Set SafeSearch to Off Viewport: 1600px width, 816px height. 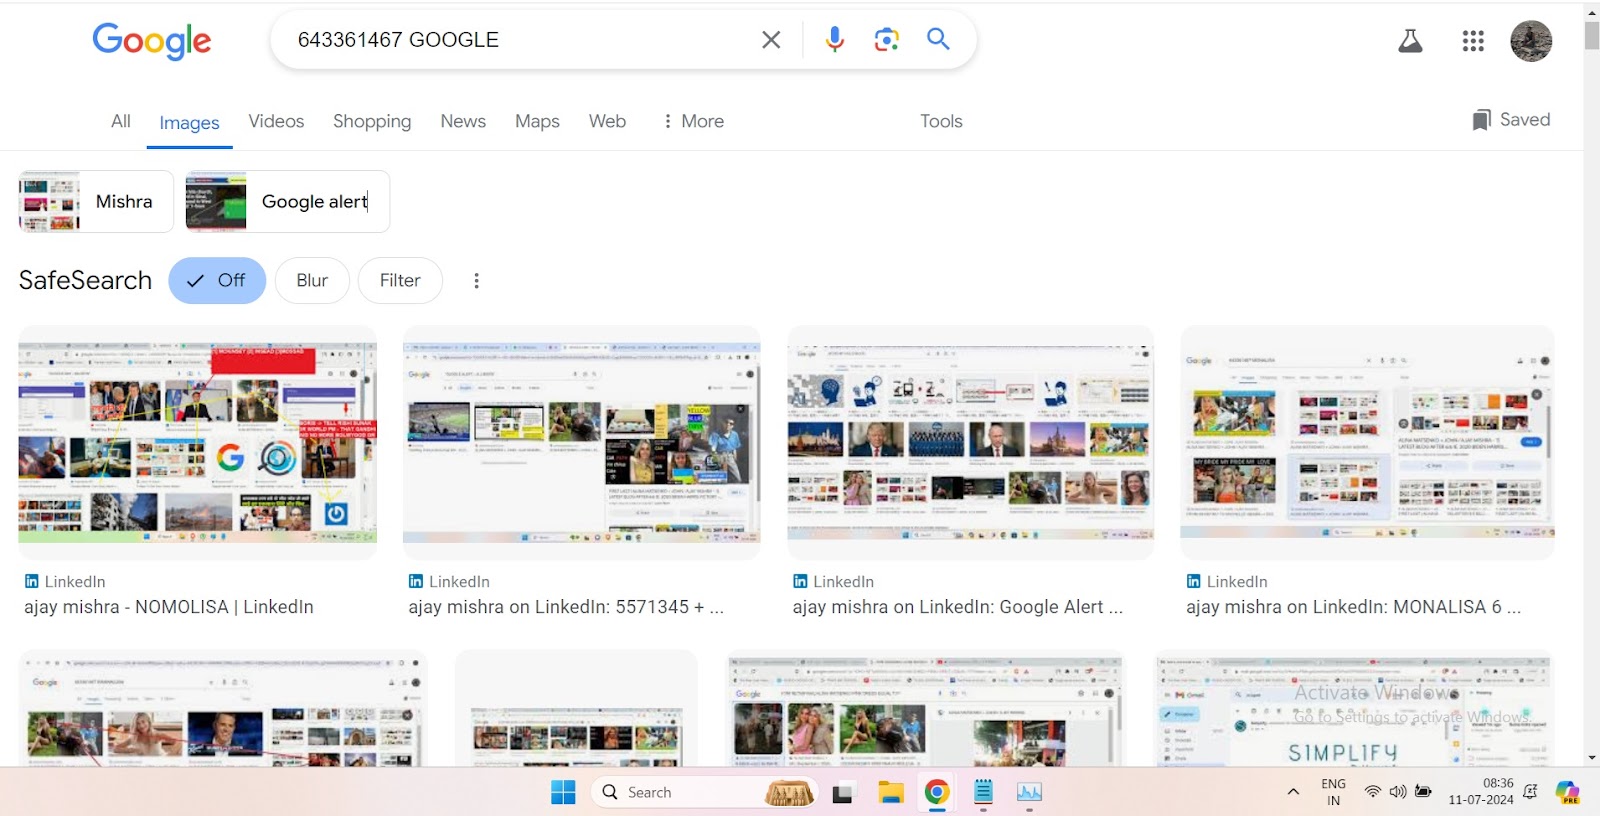(x=217, y=281)
